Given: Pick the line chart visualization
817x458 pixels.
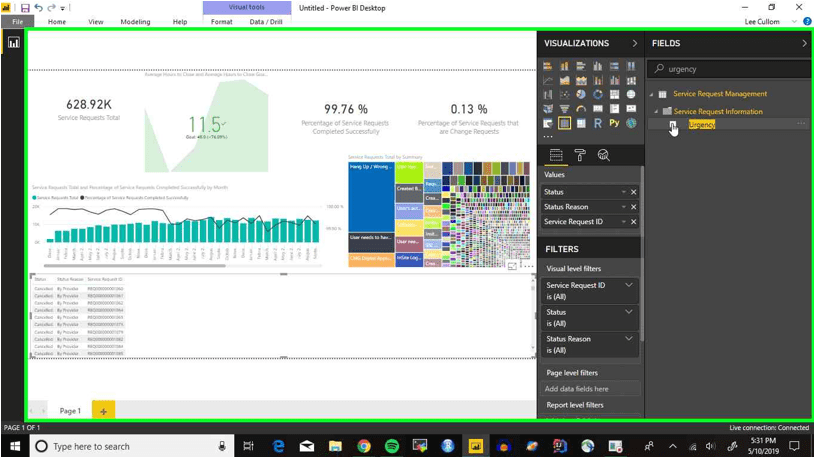Looking at the screenshot, I should point(548,80).
